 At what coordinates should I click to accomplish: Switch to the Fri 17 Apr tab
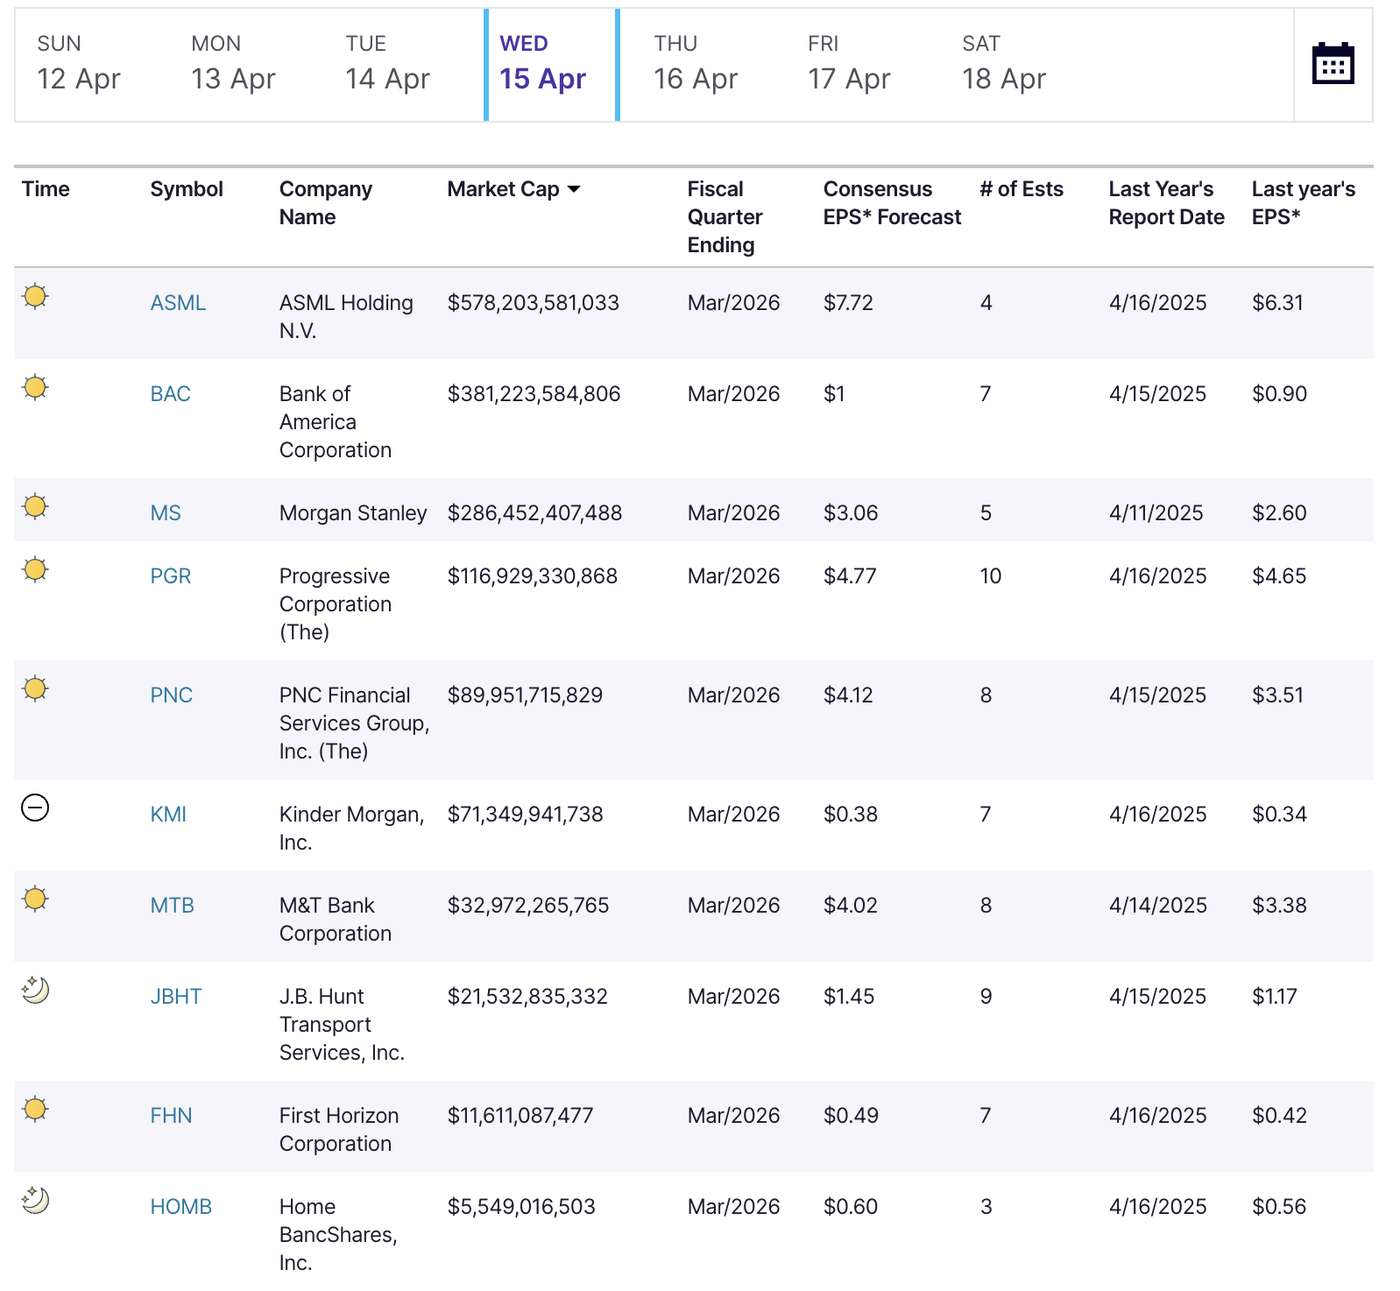[849, 64]
